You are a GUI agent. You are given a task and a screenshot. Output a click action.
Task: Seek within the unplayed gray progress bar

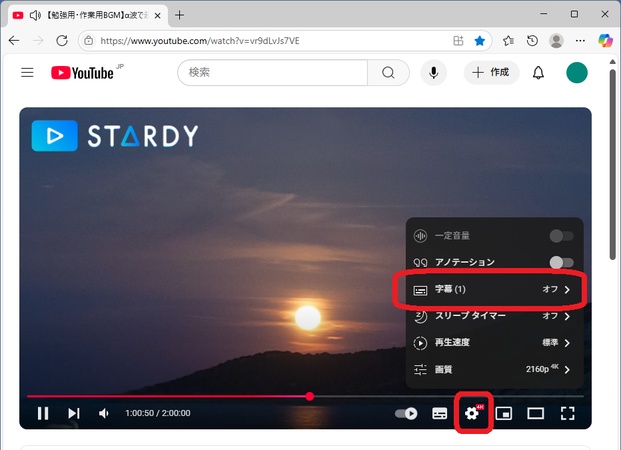pos(449,396)
